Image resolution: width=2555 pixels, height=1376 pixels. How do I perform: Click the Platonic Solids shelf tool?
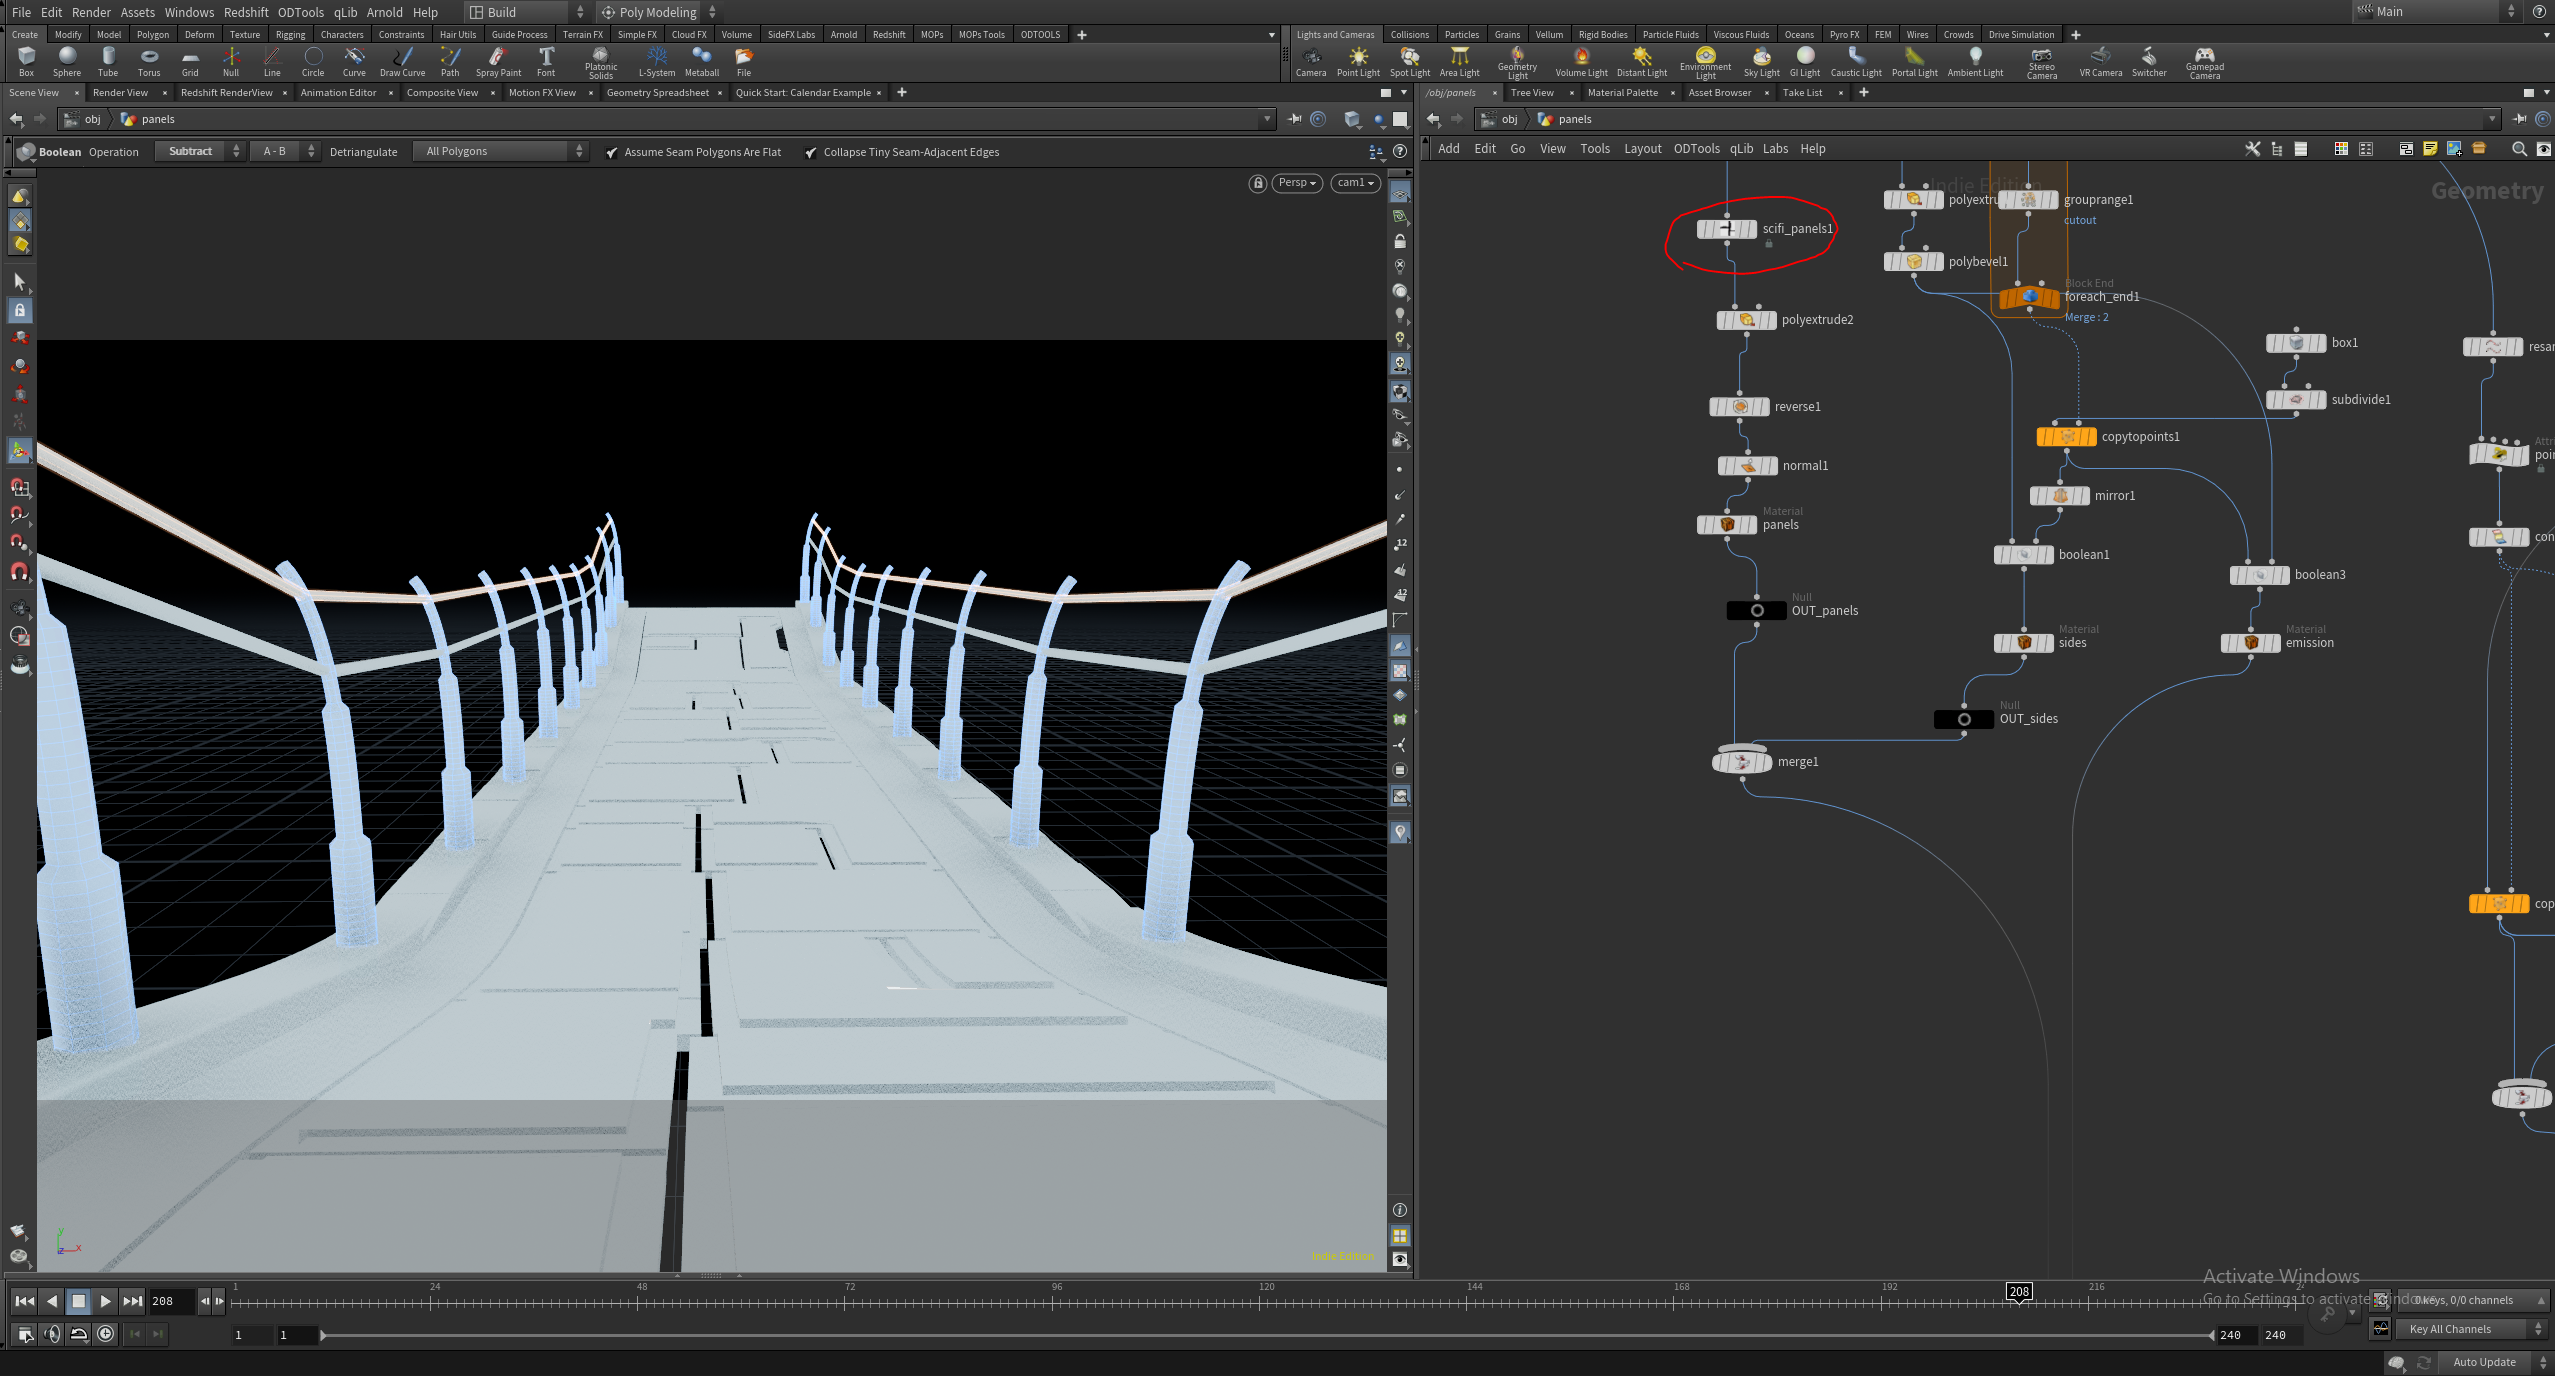600,63
